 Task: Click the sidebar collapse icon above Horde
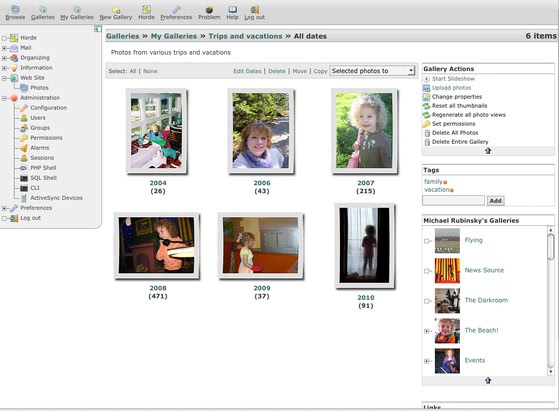coord(98,29)
